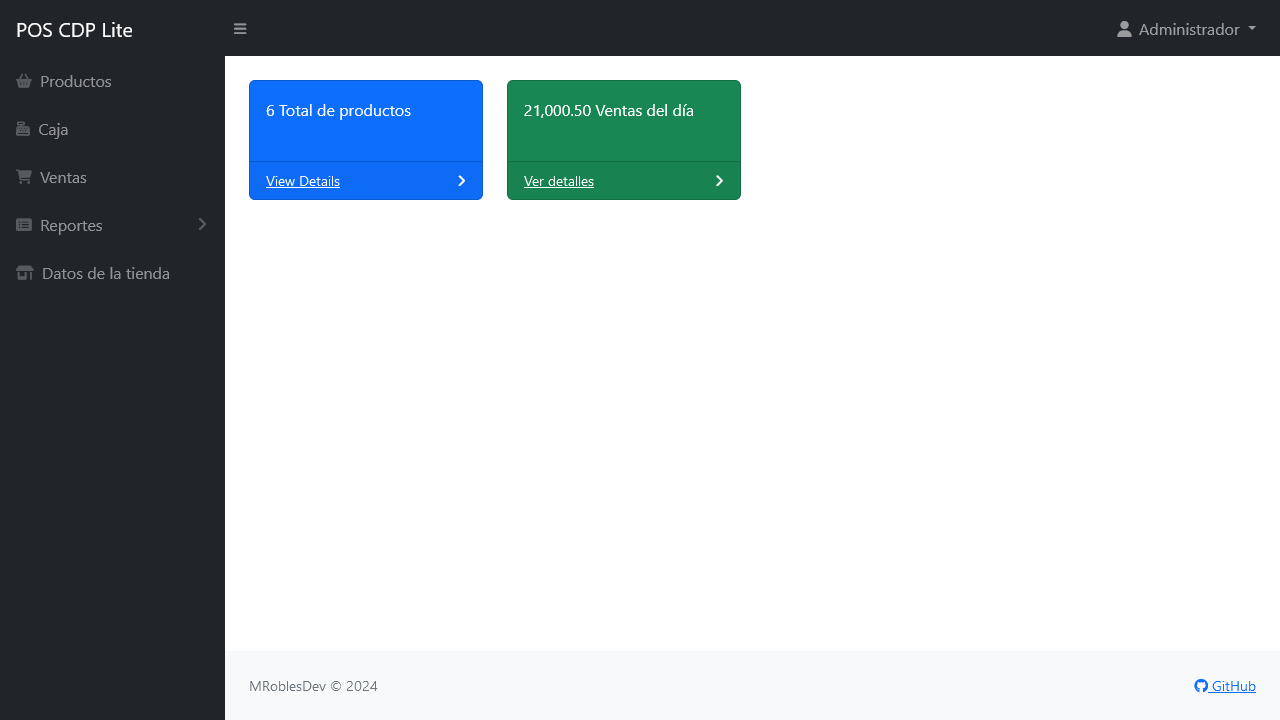Toggle the sidebar with the hamburger icon

coord(240,29)
